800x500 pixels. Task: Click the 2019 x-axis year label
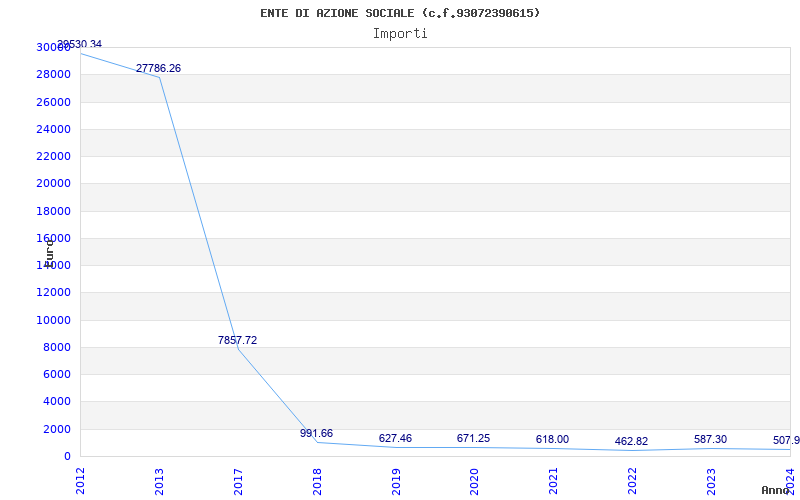click(x=395, y=481)
